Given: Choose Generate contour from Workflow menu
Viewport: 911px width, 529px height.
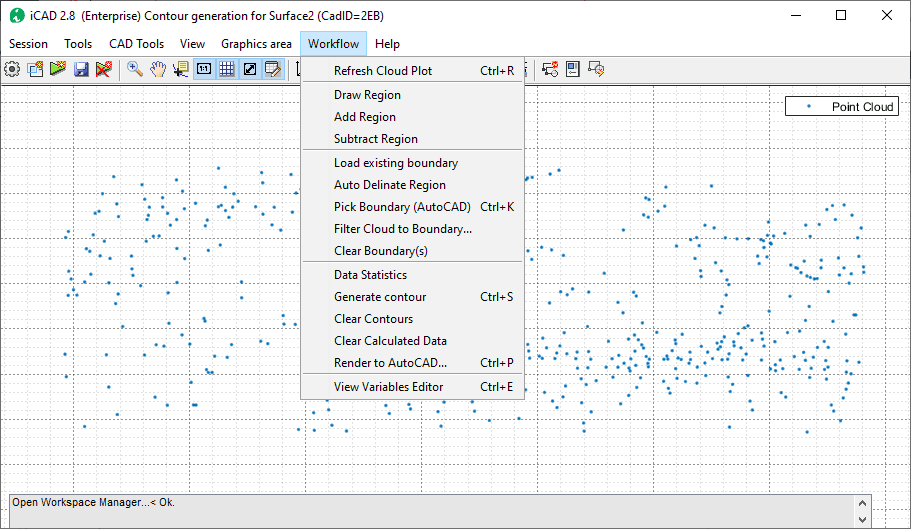Looking at the screenshot, I should [380, 297].
